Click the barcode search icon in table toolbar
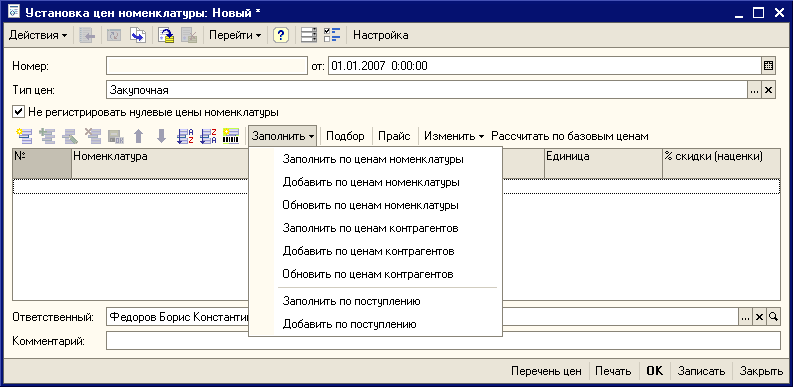The width and height of the screenshot is (794, 388). pos(231,136)
